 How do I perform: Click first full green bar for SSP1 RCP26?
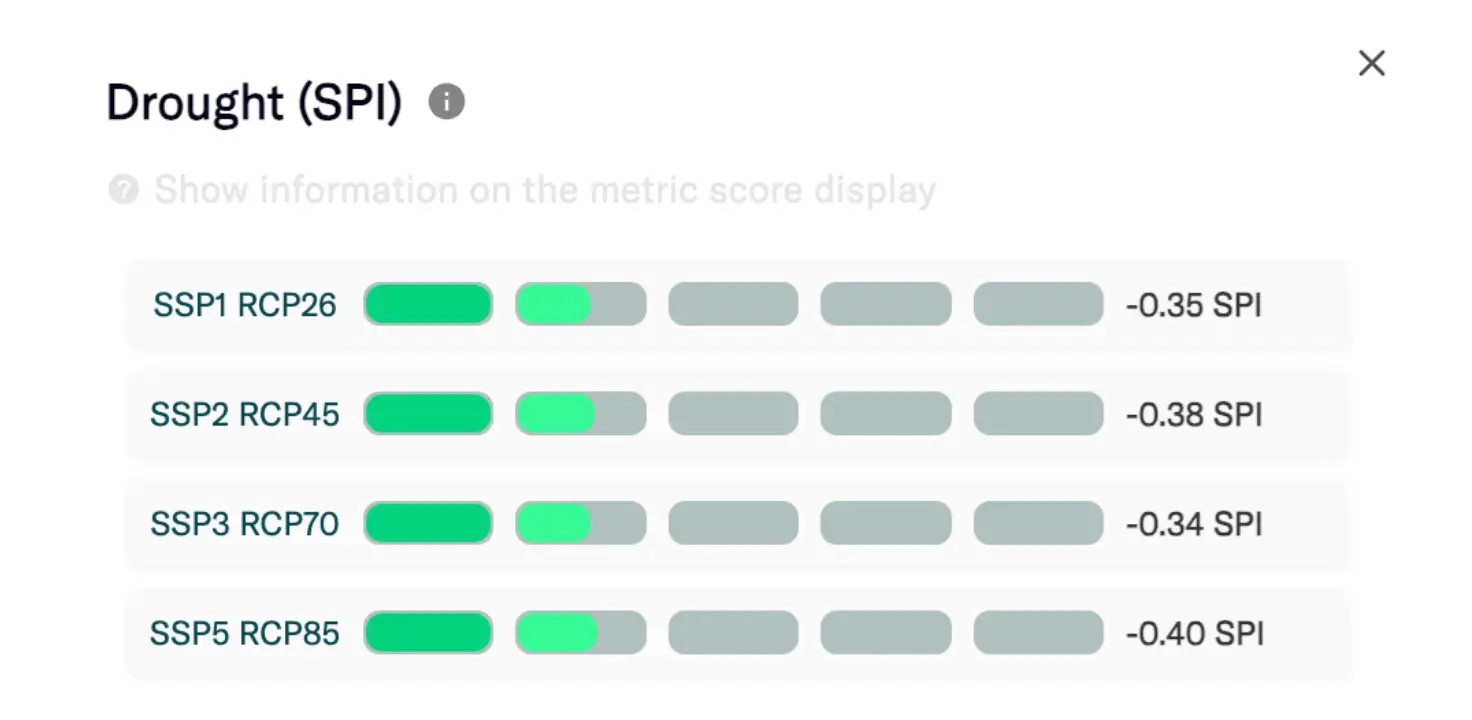pos(428,304)
